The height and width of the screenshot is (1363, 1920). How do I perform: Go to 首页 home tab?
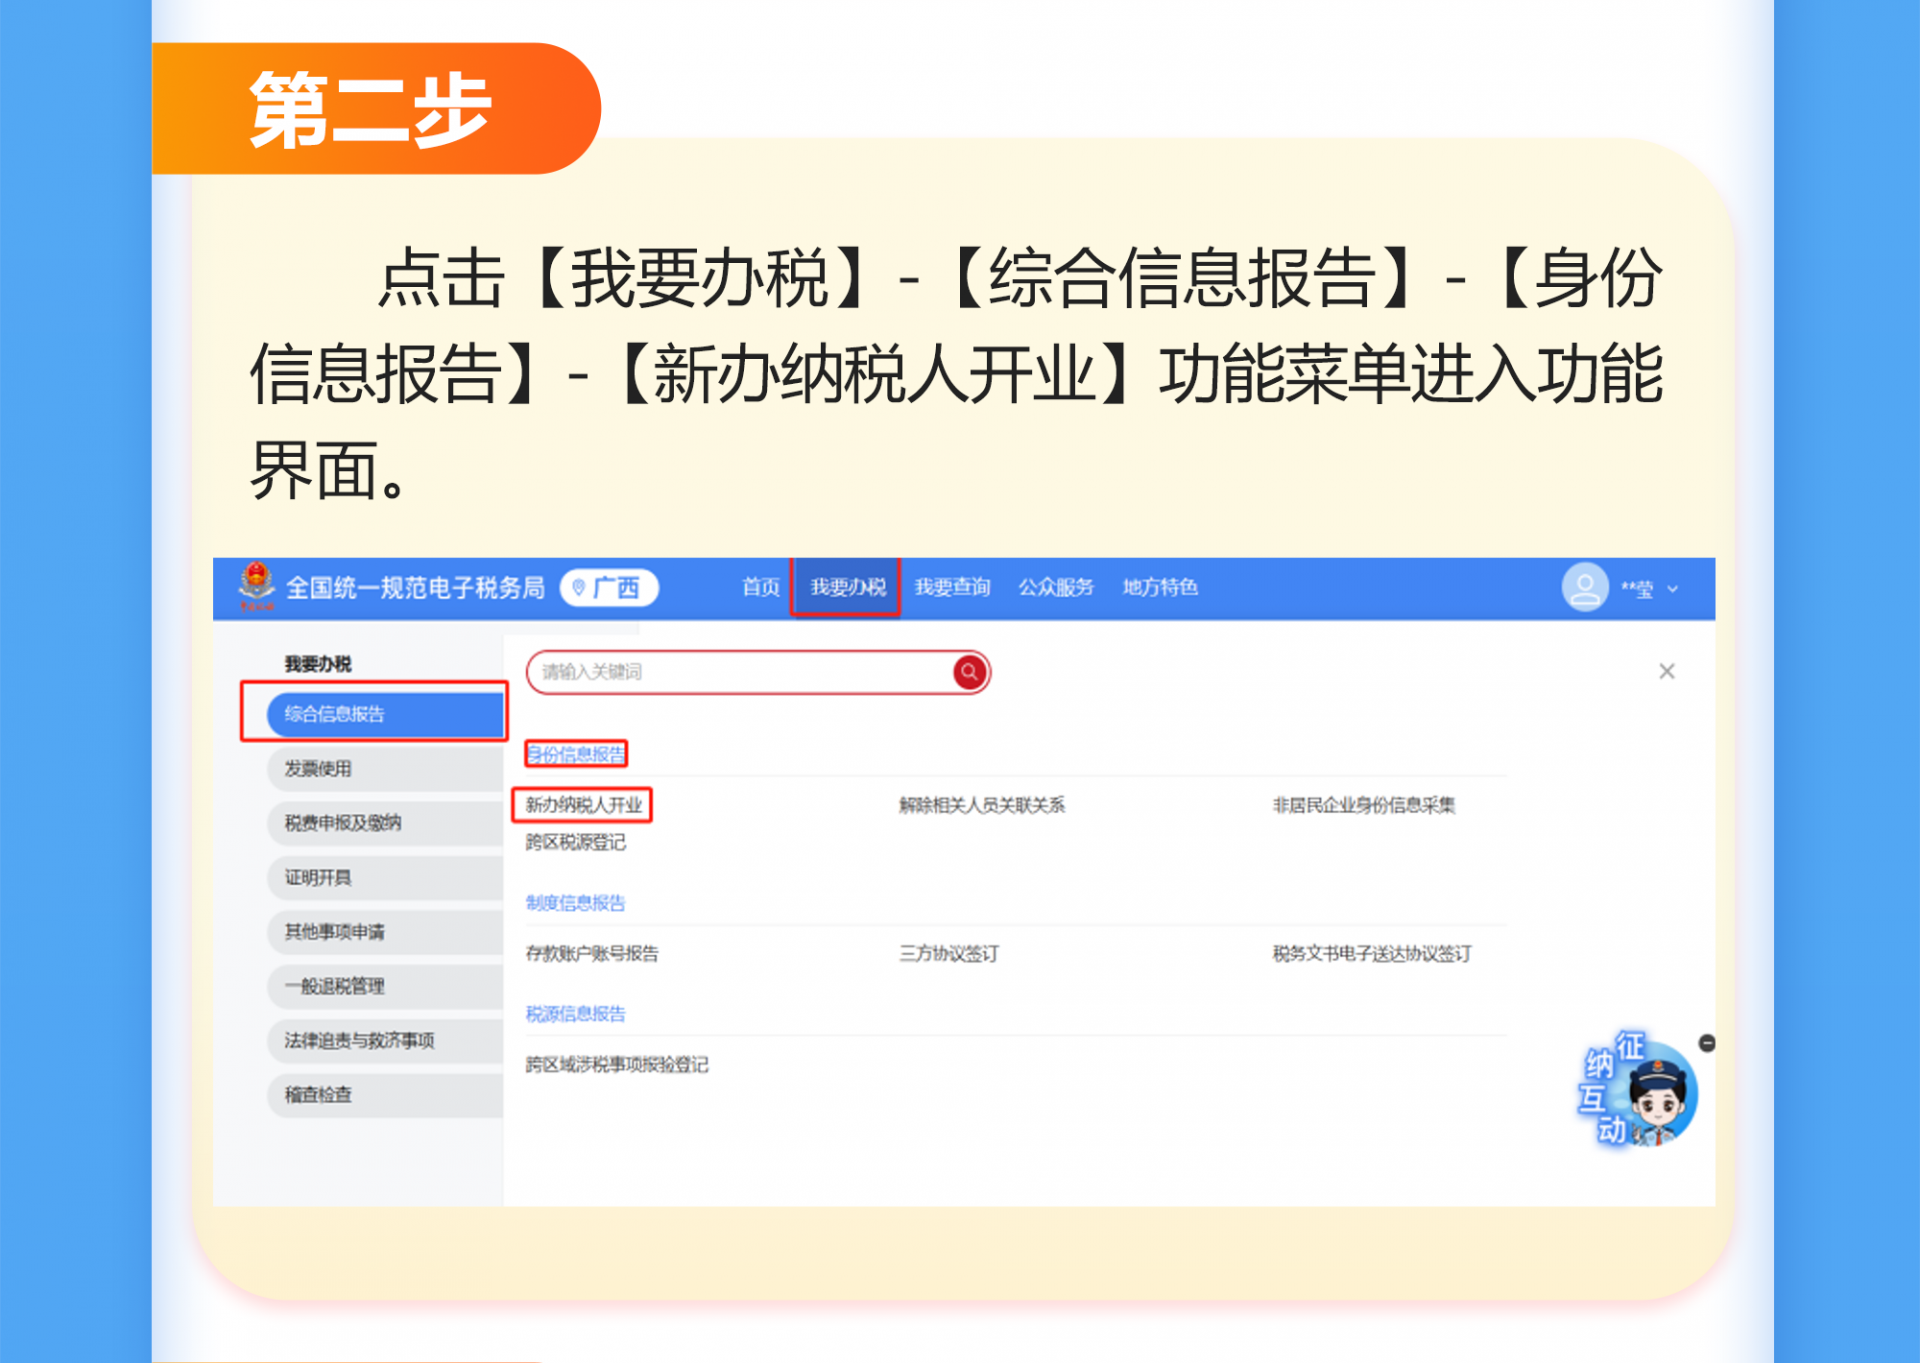pos(760,587)
